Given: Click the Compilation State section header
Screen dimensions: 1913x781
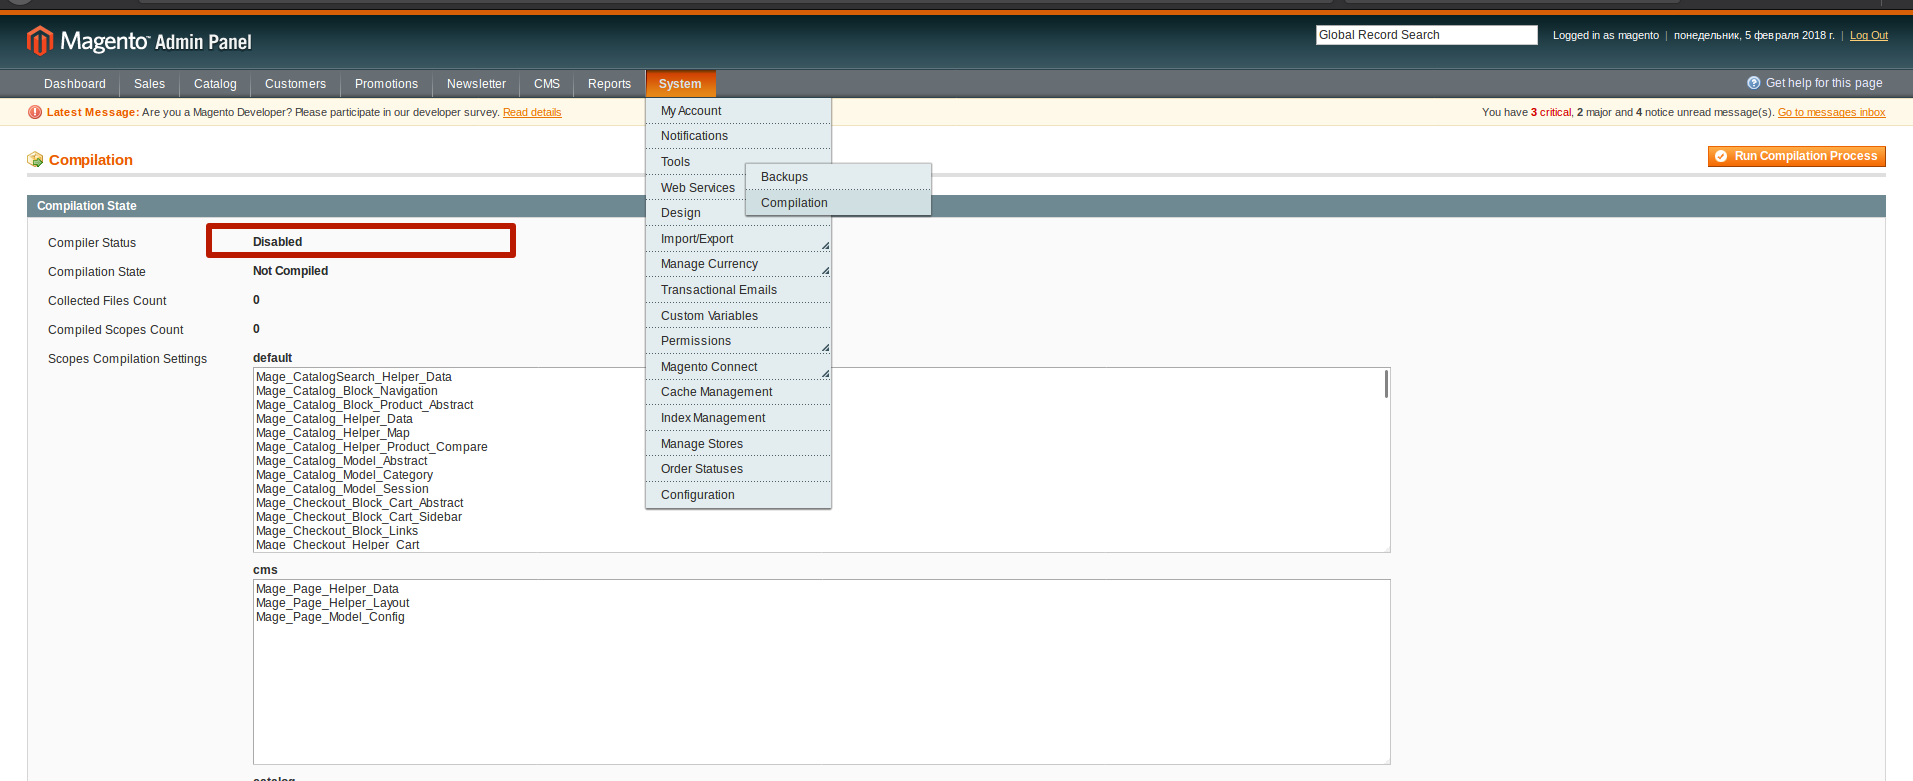Looking at the screenshot, I should pyautogui.click(x=956, y=206).
